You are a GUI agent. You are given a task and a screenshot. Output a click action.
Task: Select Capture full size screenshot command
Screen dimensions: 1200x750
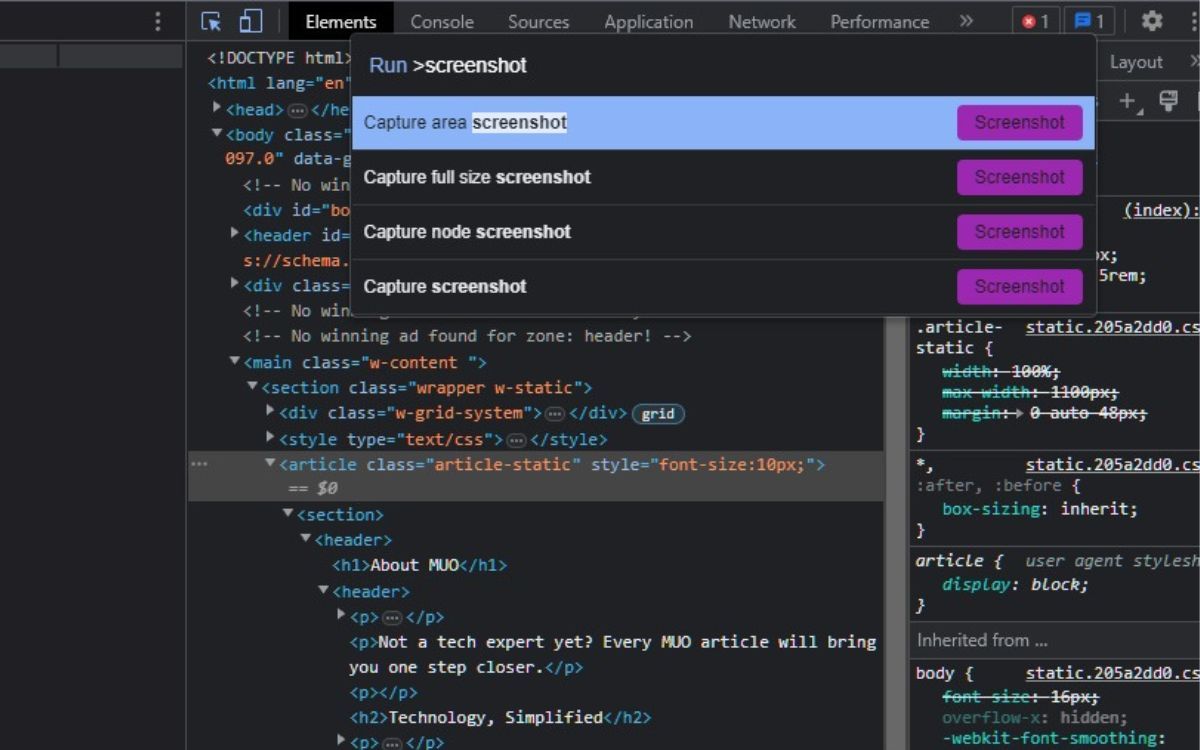click(477, 177)
